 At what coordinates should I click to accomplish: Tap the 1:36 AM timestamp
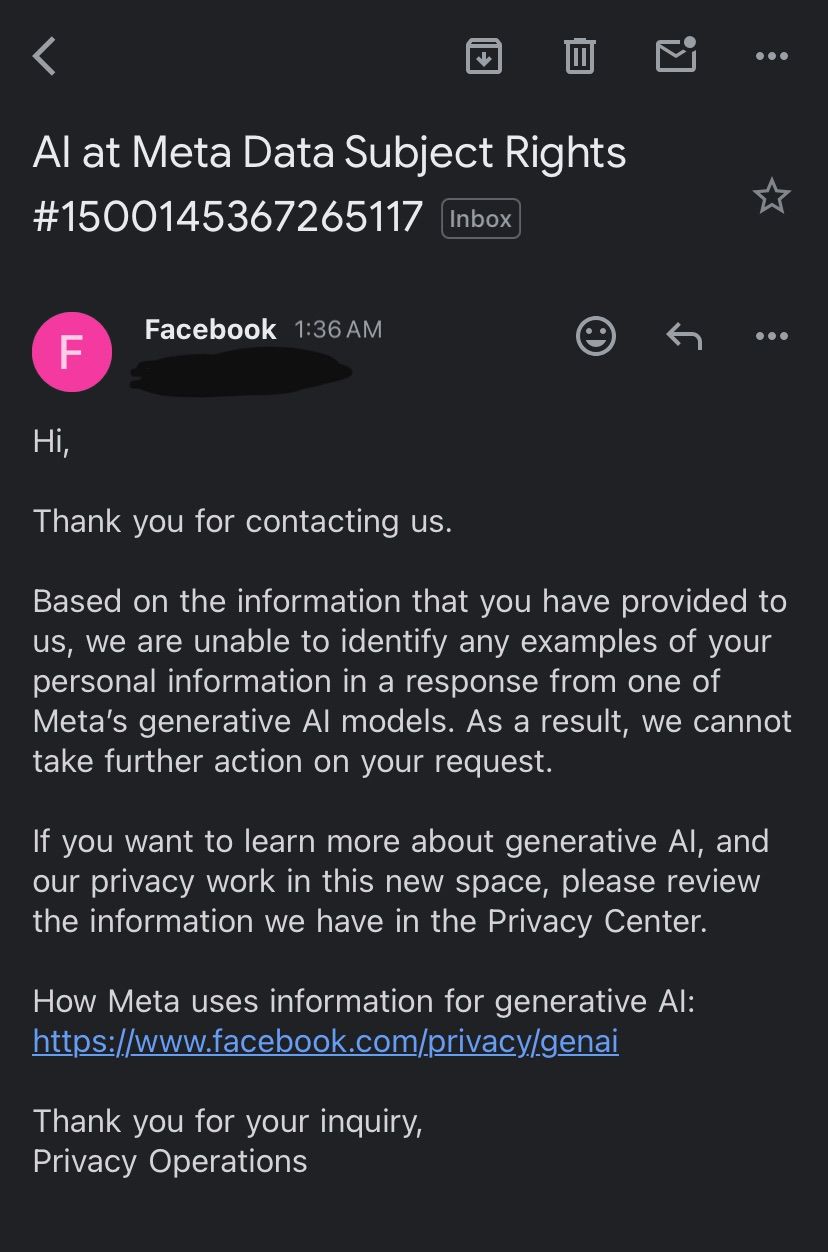[x=338, y=330]
